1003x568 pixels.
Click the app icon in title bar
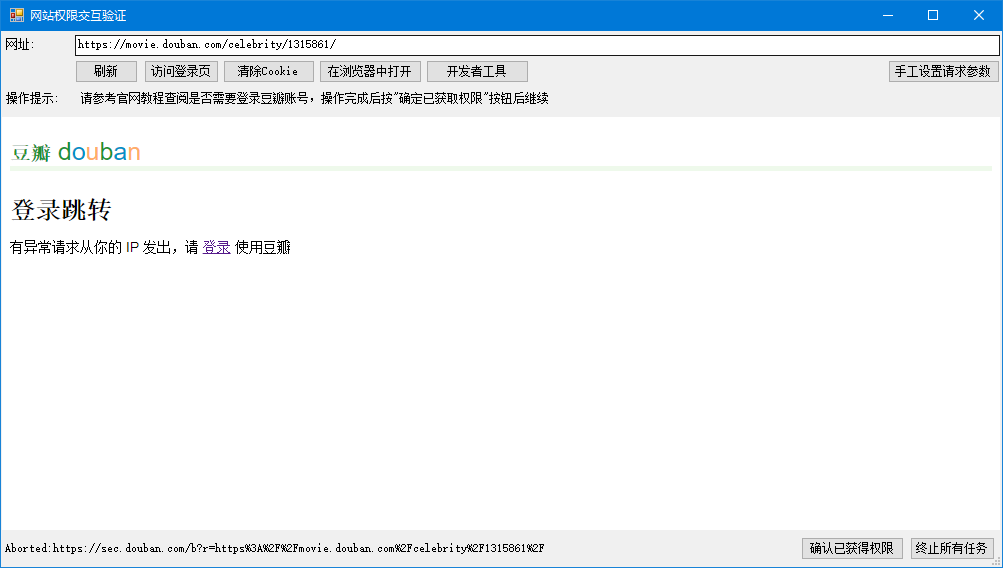point(17,15)
